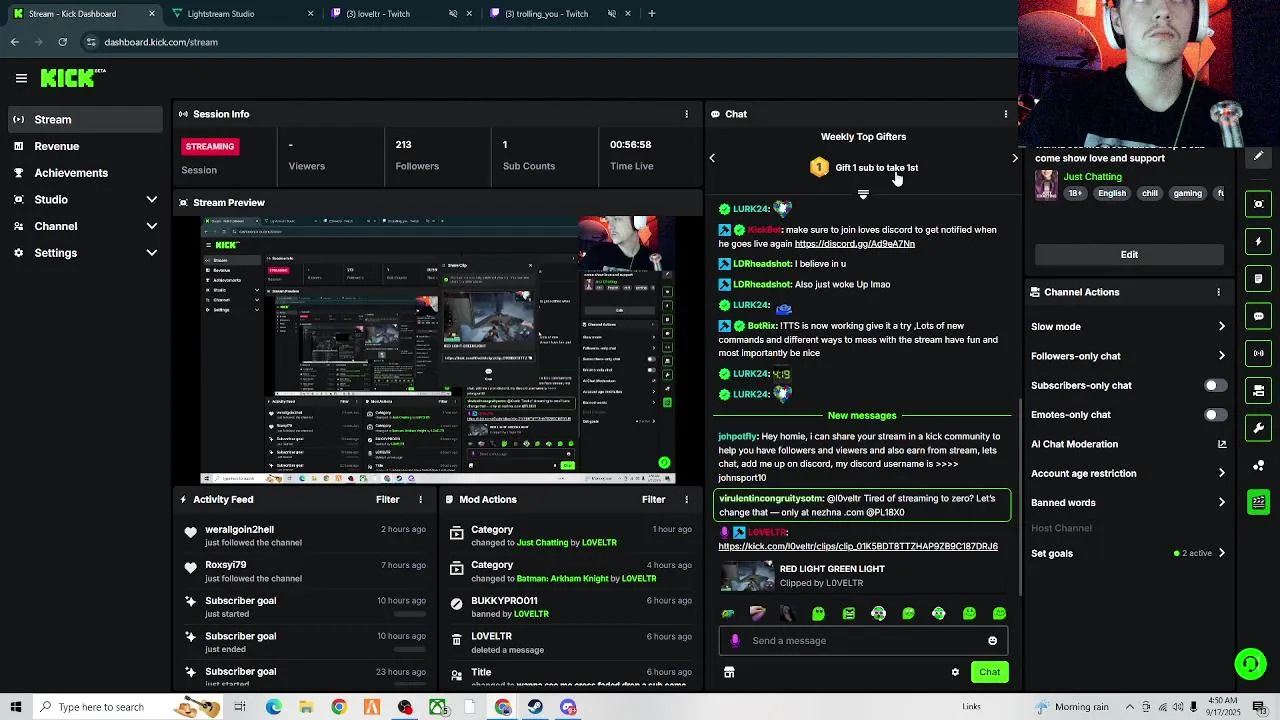
Task: Select Achievements in the sidebar
Action: 84,173
